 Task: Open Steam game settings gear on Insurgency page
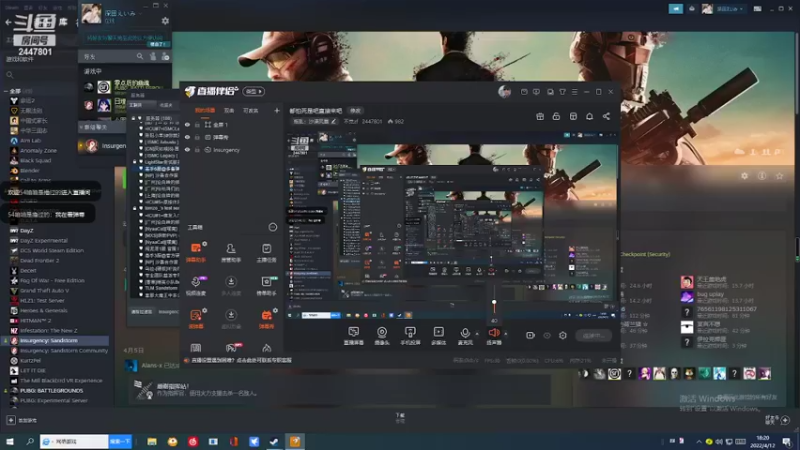click(x=744, y=176)
